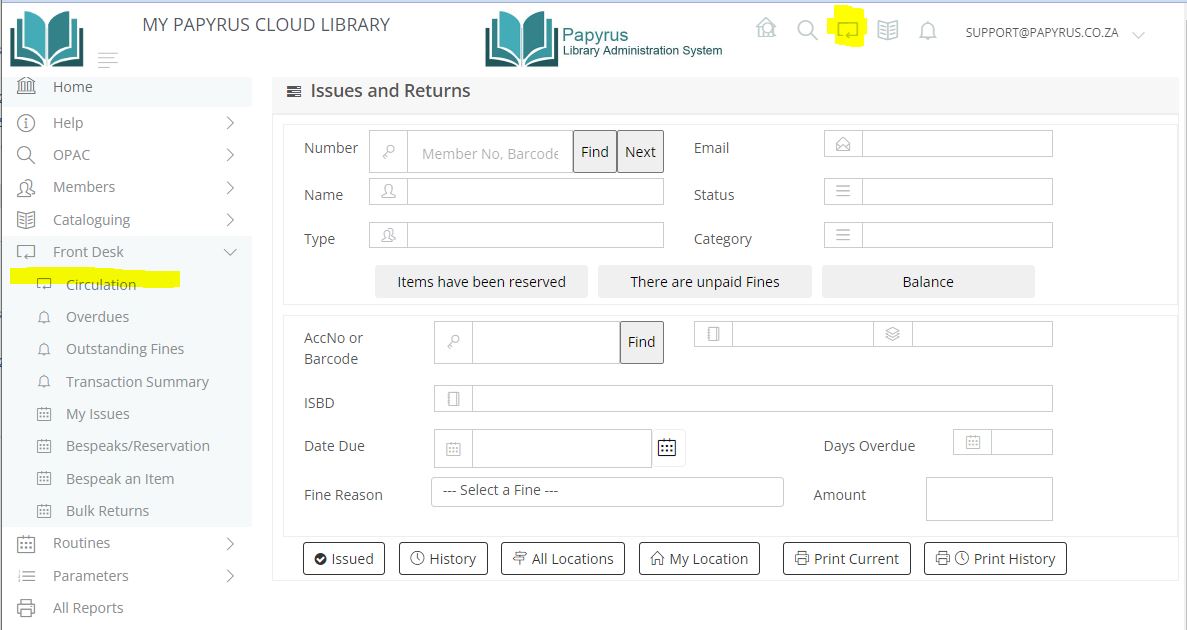Click the highlighted circulation icon in header
The height and width of the screenshot is (630, 1187).
point(848,30)
